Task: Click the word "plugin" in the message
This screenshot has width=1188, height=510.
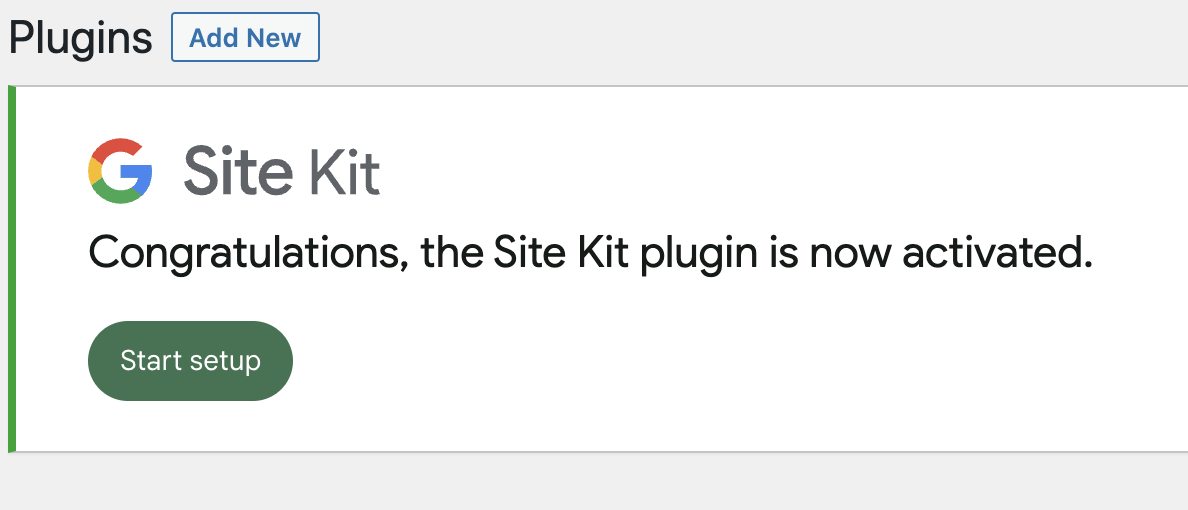Action: [x=700, y=254]
